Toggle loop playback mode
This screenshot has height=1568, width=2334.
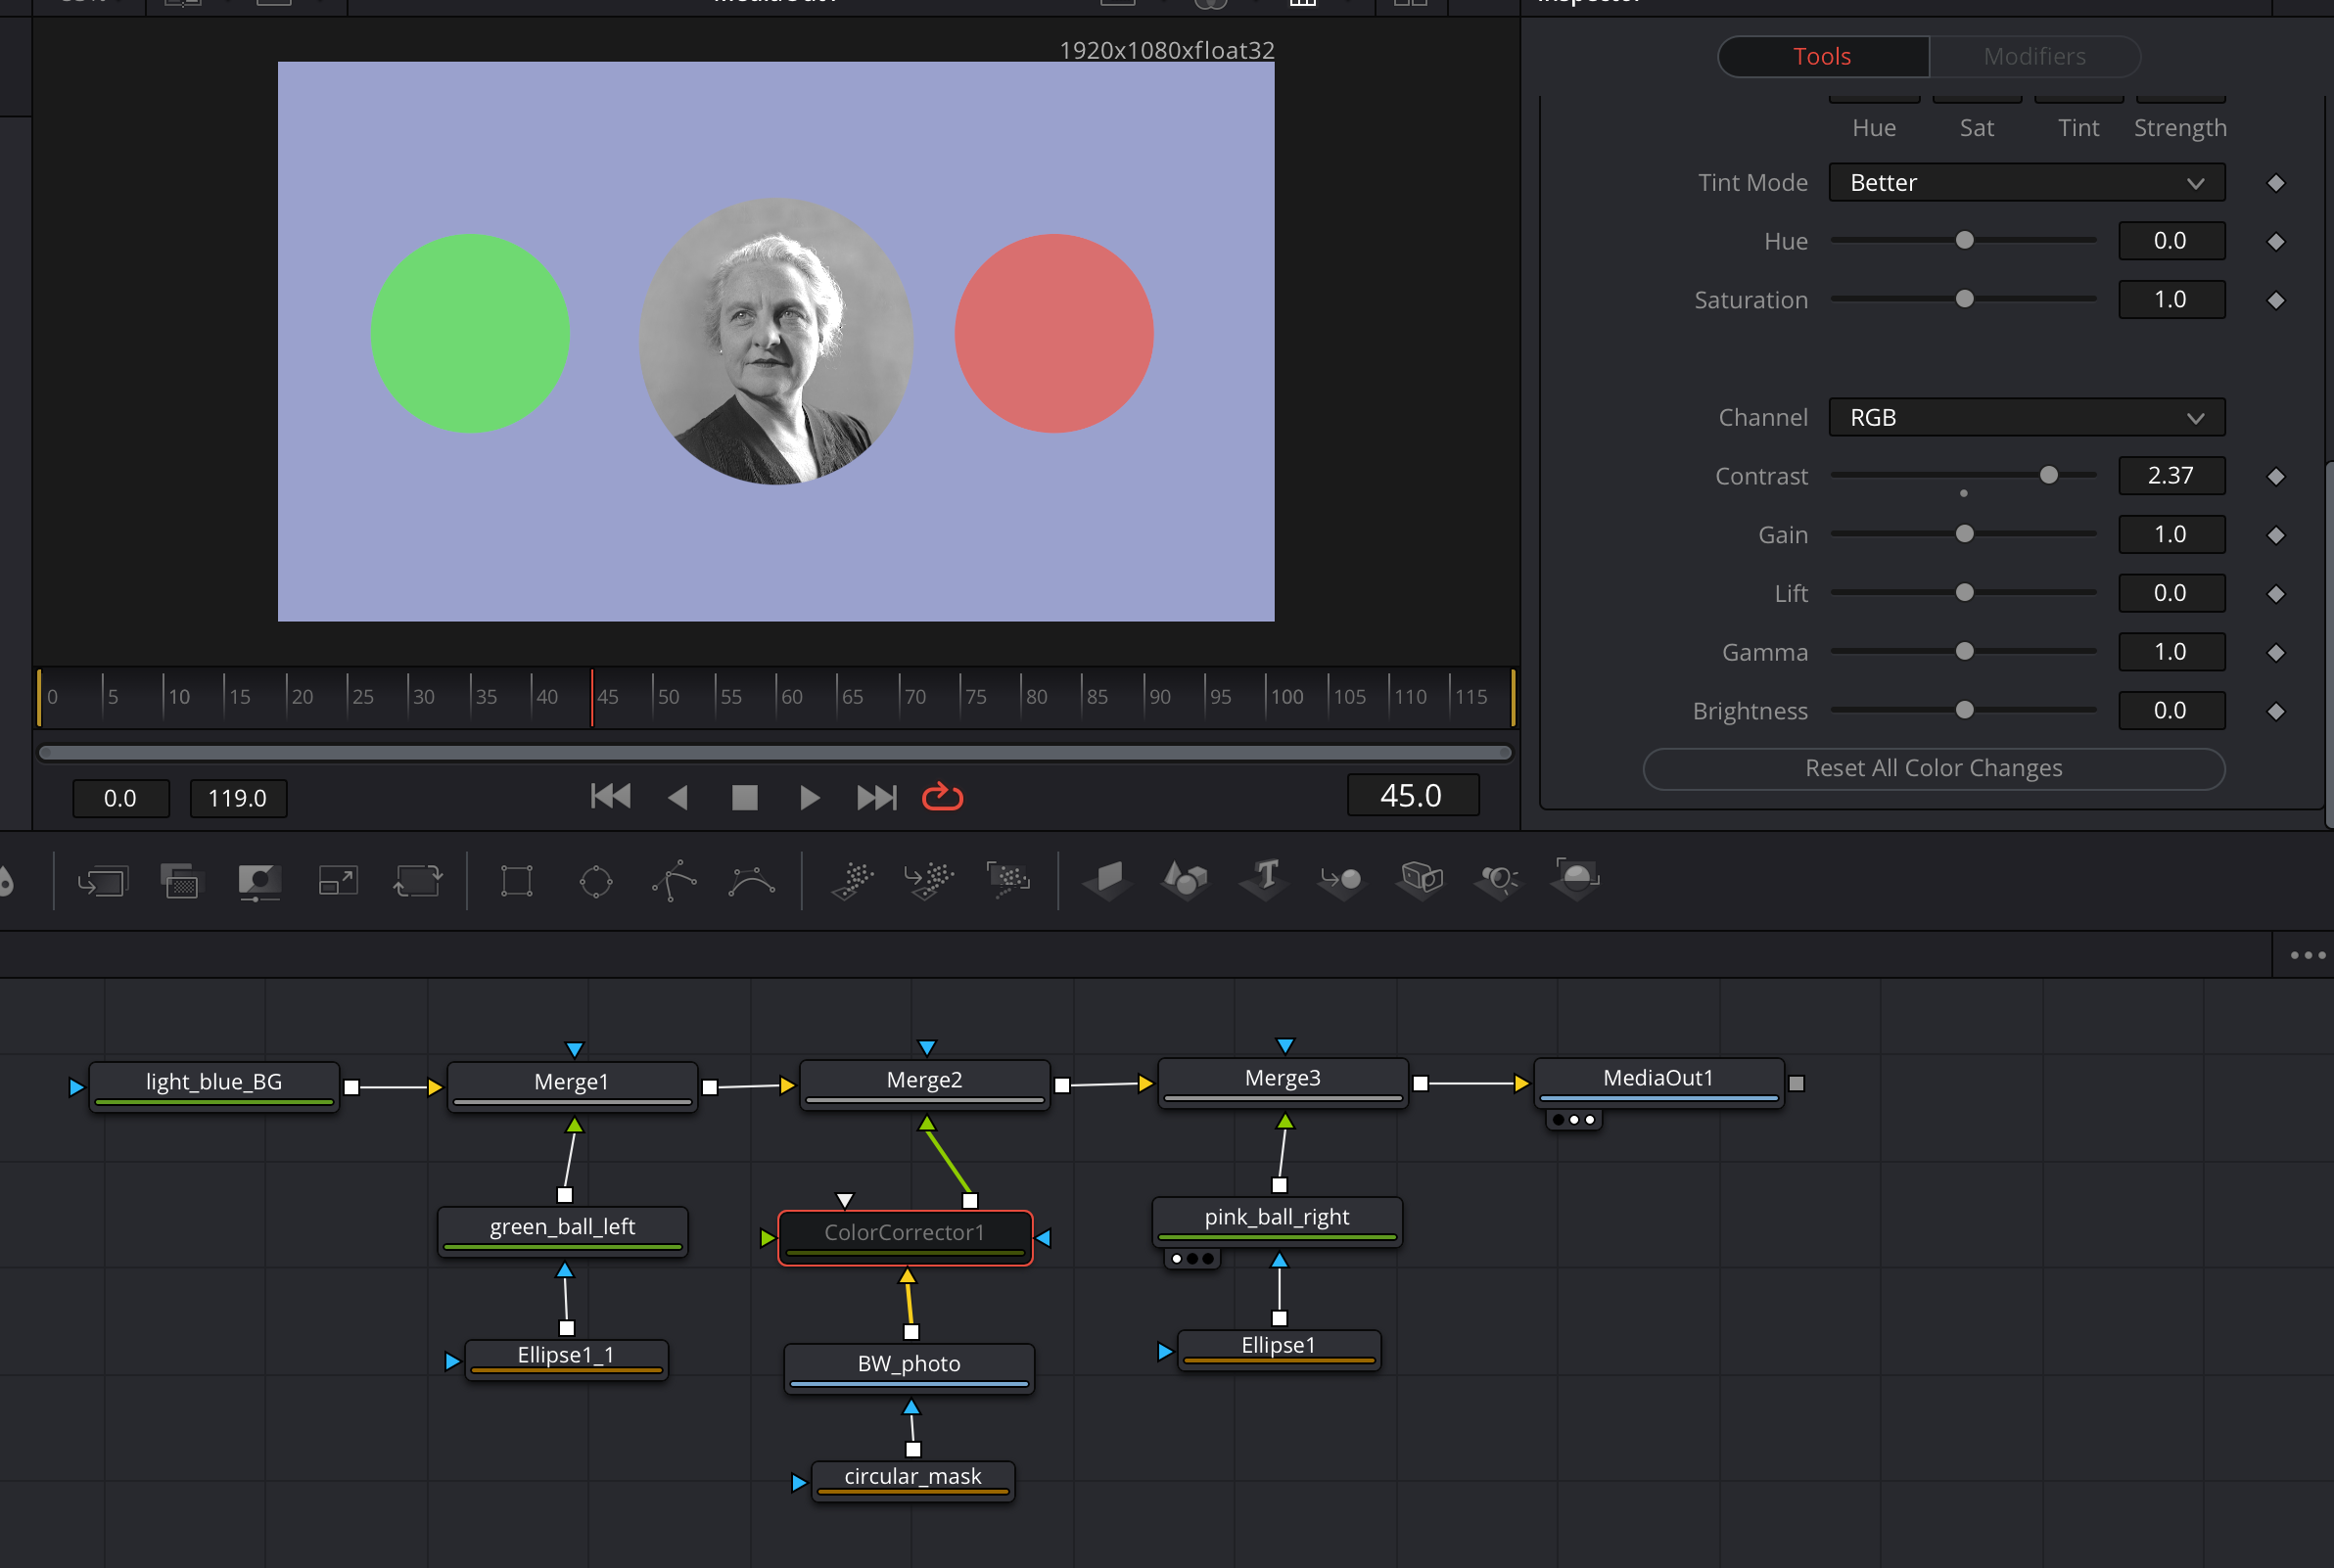tap(942, 797)
